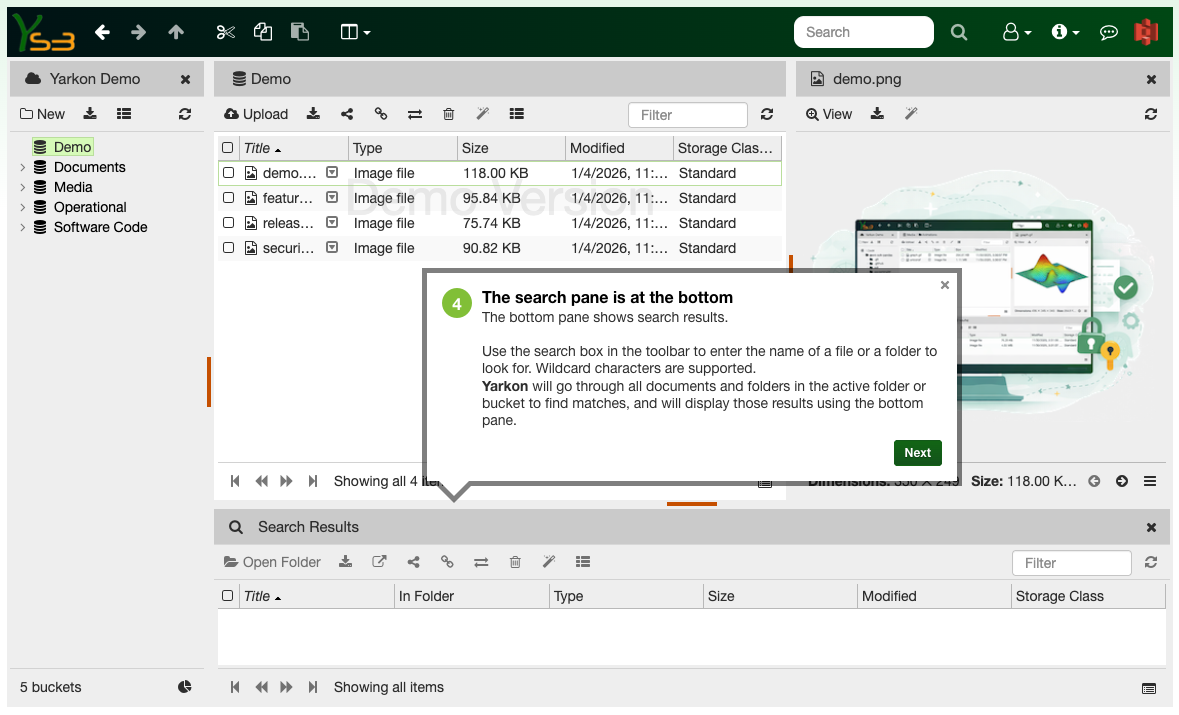1179x715 pixels.
Task: Click the magnifier search icon in top bar
Action: point(958,32)
